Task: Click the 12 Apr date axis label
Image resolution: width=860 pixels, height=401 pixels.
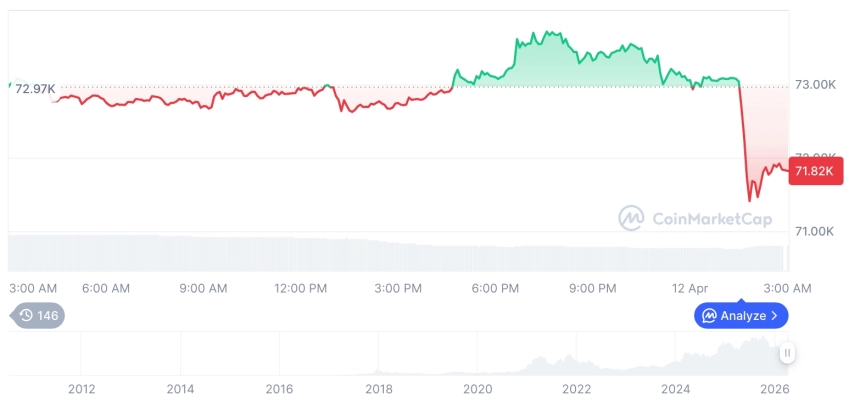Action: coord(687,288)
